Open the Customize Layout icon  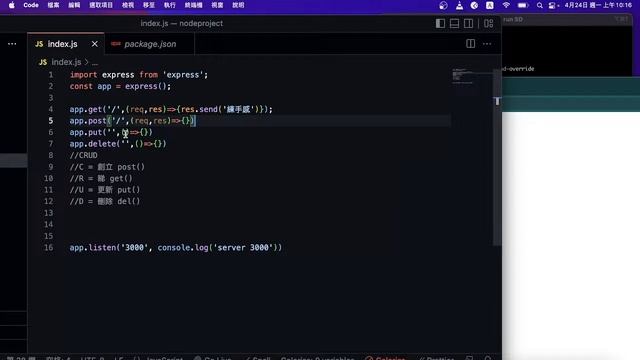click(489, 24)
